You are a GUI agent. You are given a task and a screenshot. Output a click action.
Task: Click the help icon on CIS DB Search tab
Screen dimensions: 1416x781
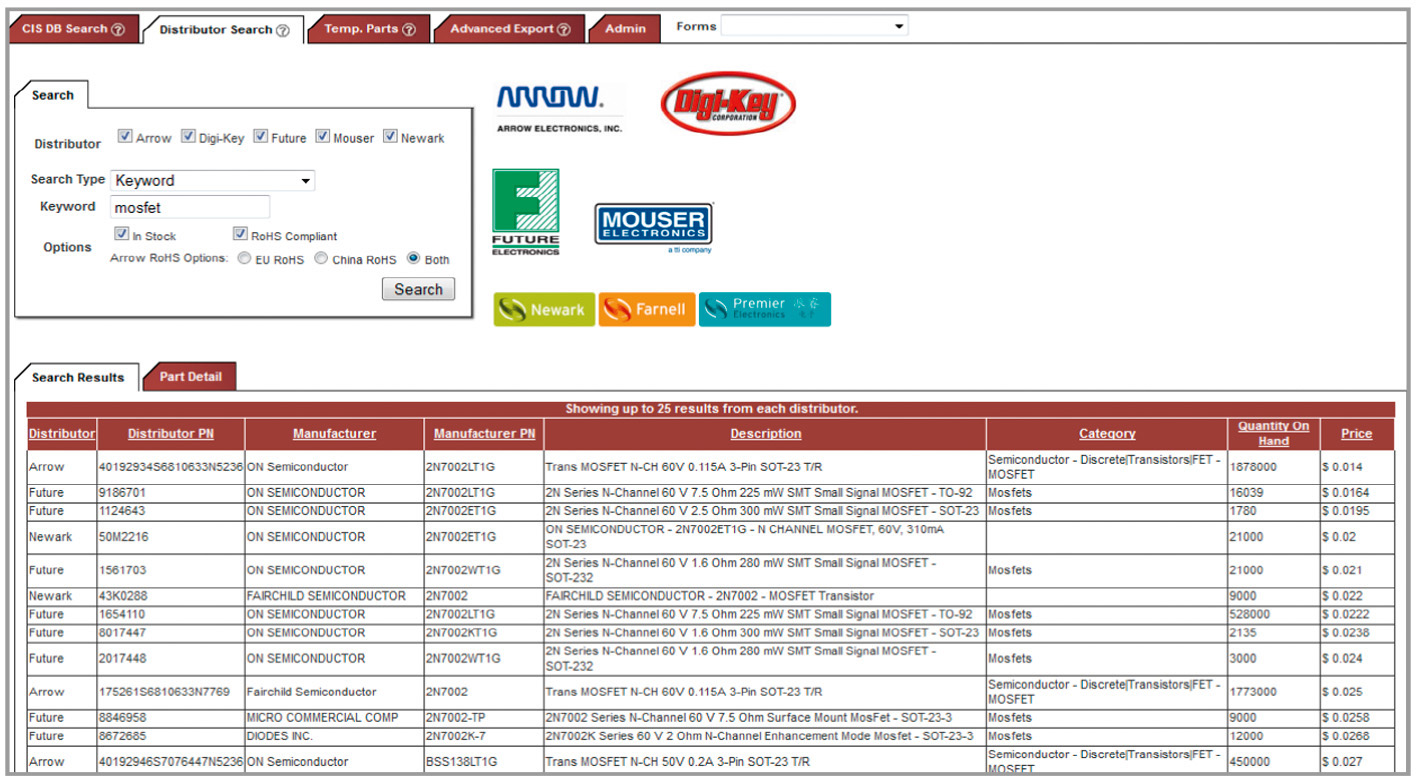(118, 29)
